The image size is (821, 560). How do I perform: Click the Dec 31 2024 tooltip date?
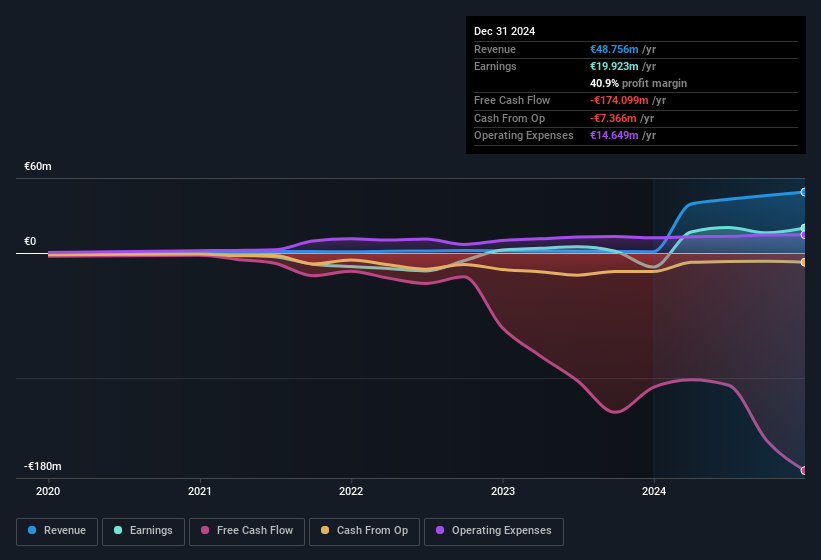tap(504, 31)
